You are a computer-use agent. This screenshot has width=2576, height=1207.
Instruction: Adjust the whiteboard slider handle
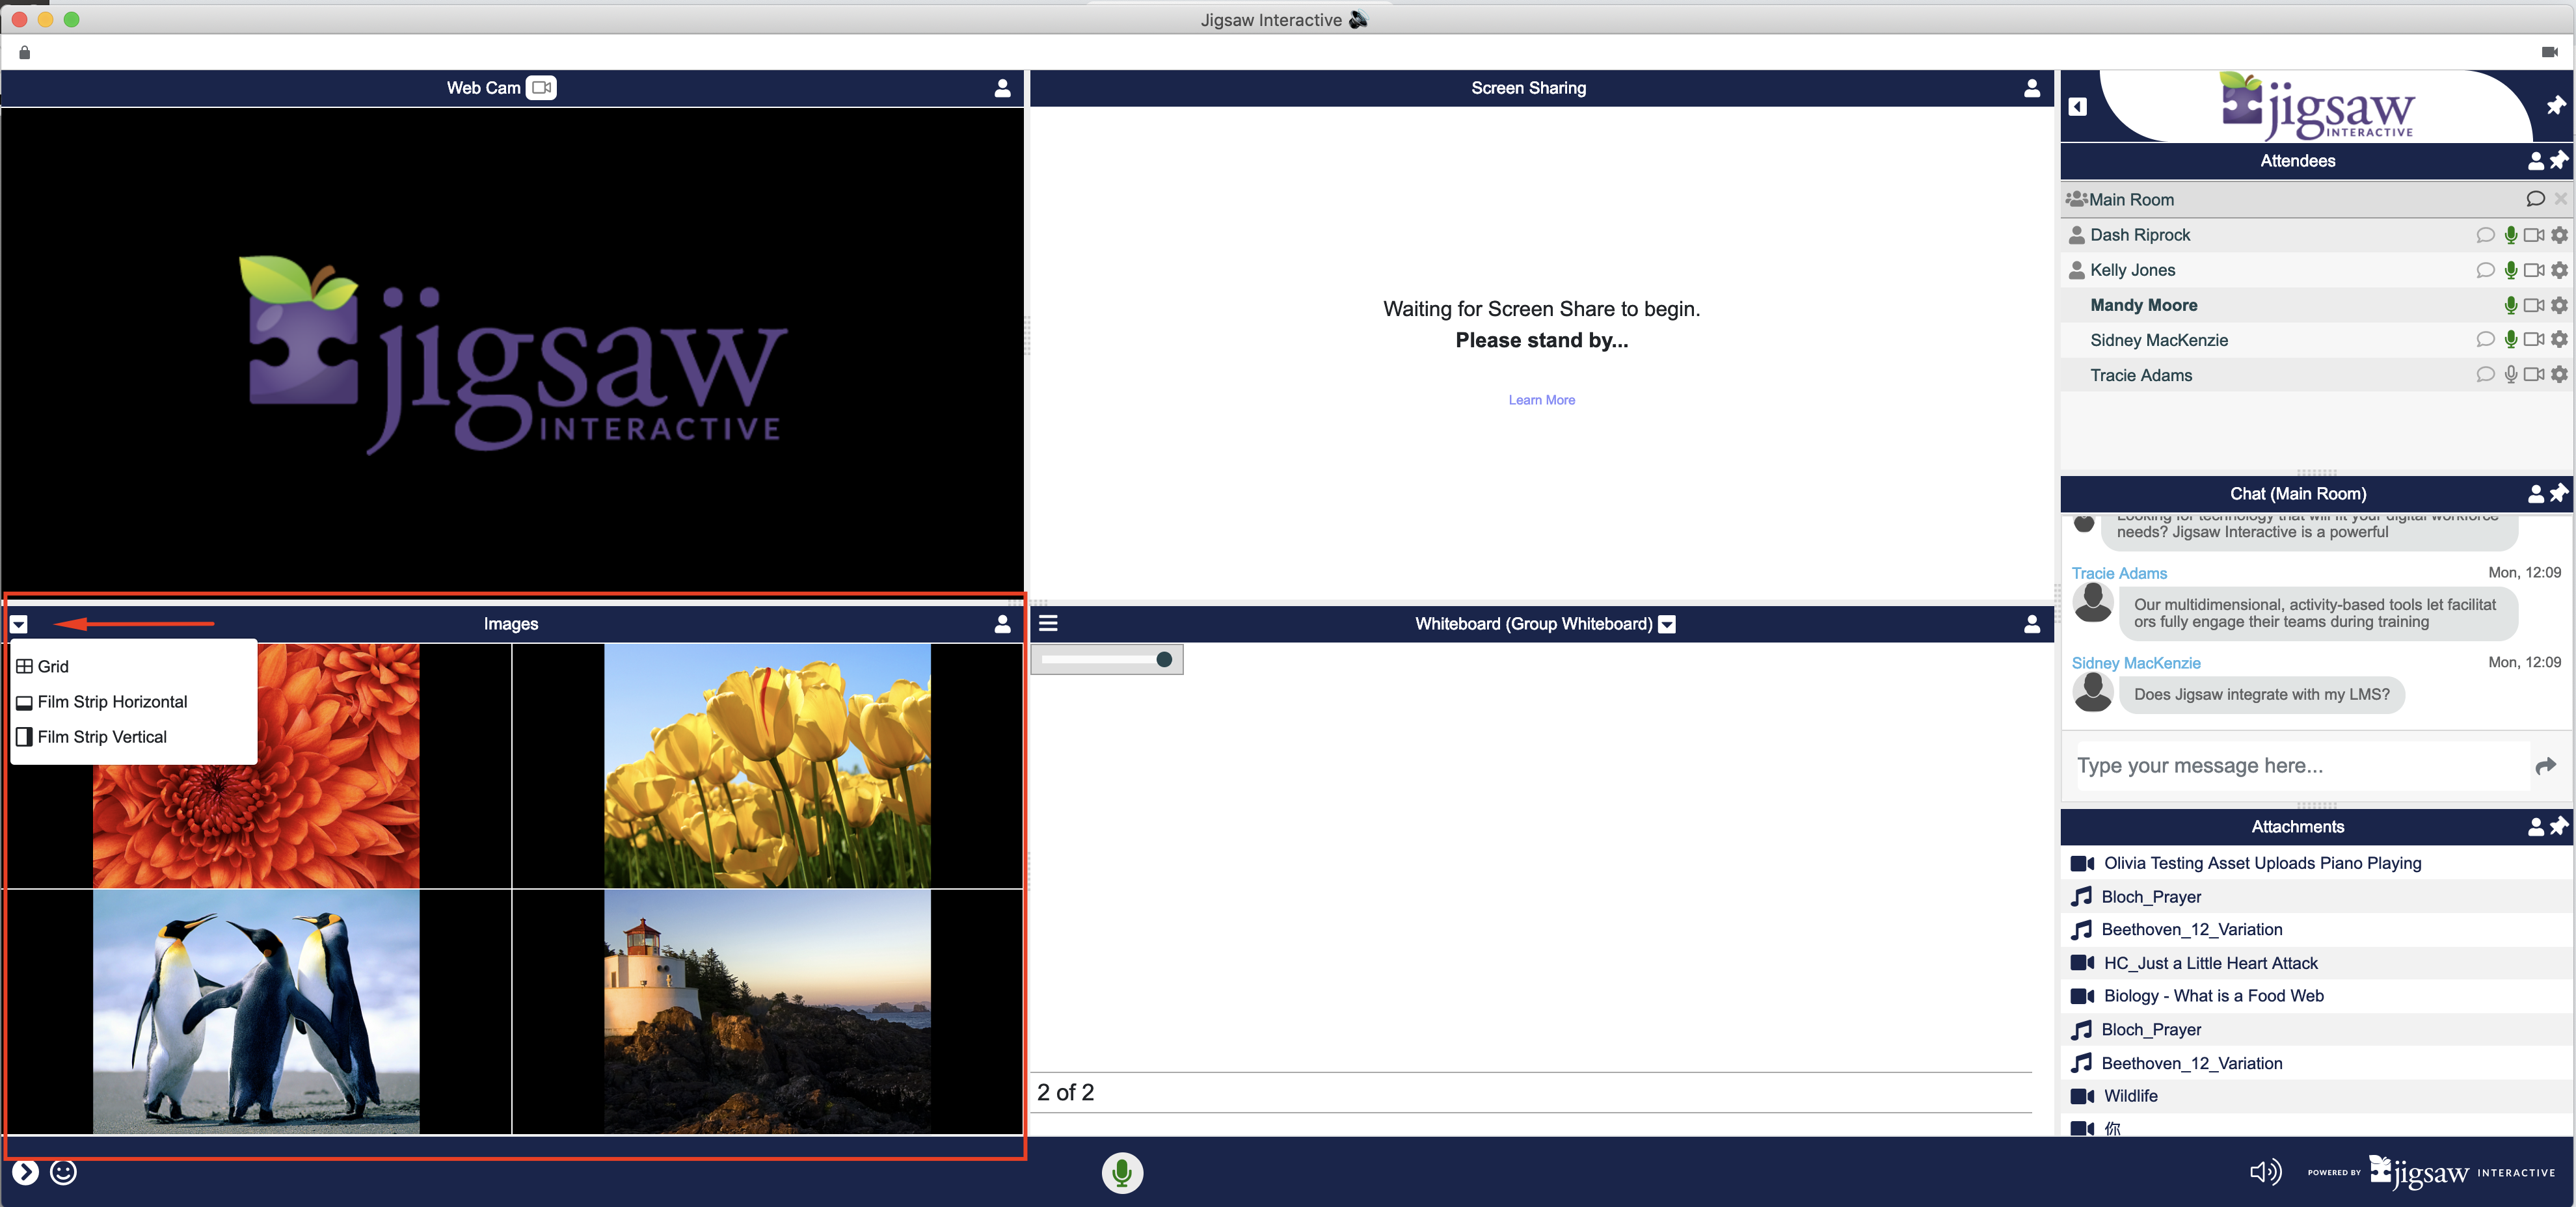pos(1163,660)
